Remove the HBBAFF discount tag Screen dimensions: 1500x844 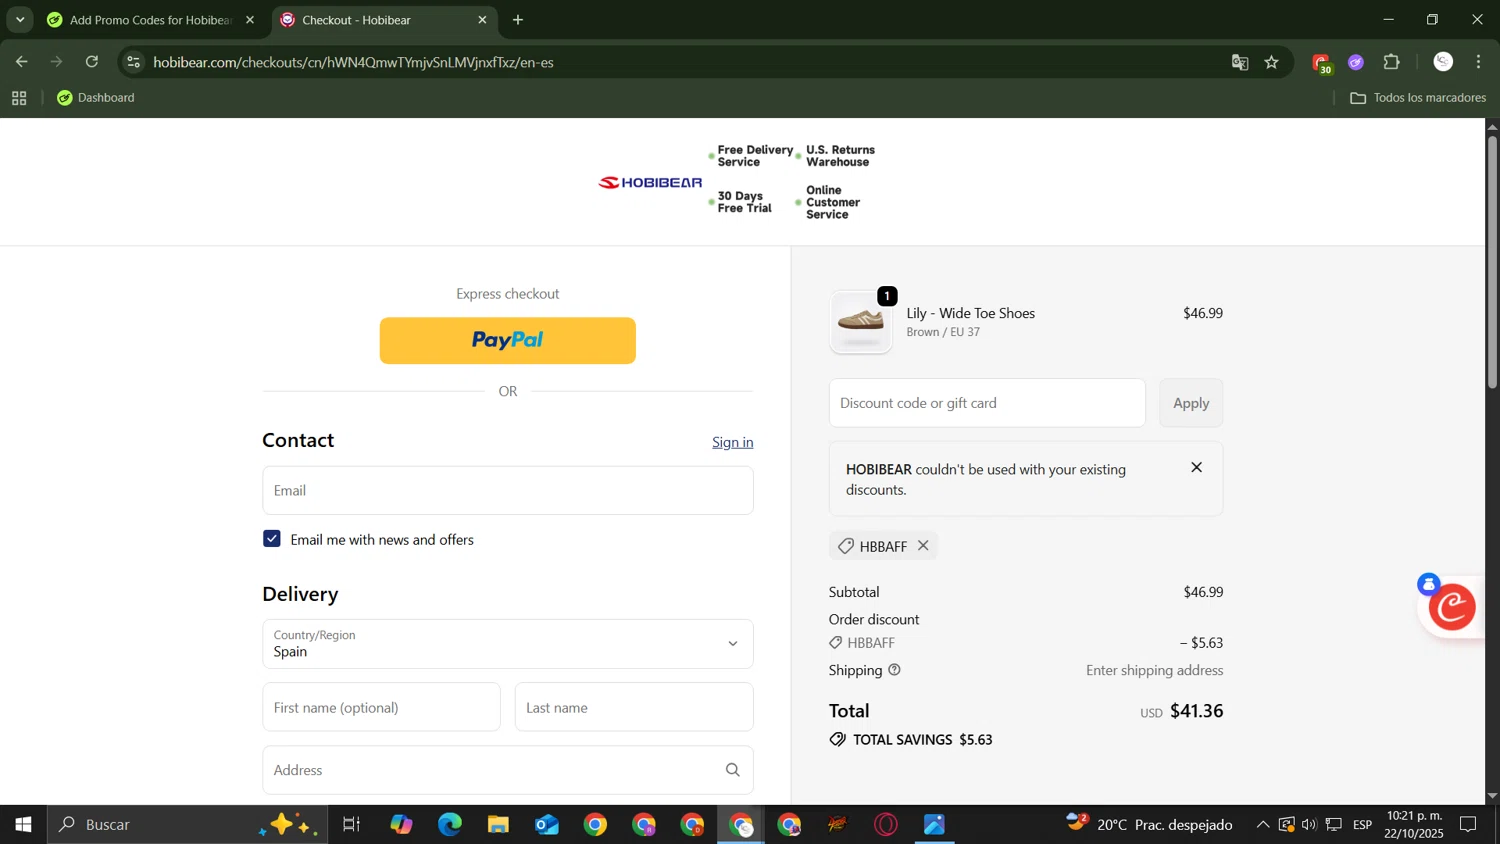click(923, 546)
